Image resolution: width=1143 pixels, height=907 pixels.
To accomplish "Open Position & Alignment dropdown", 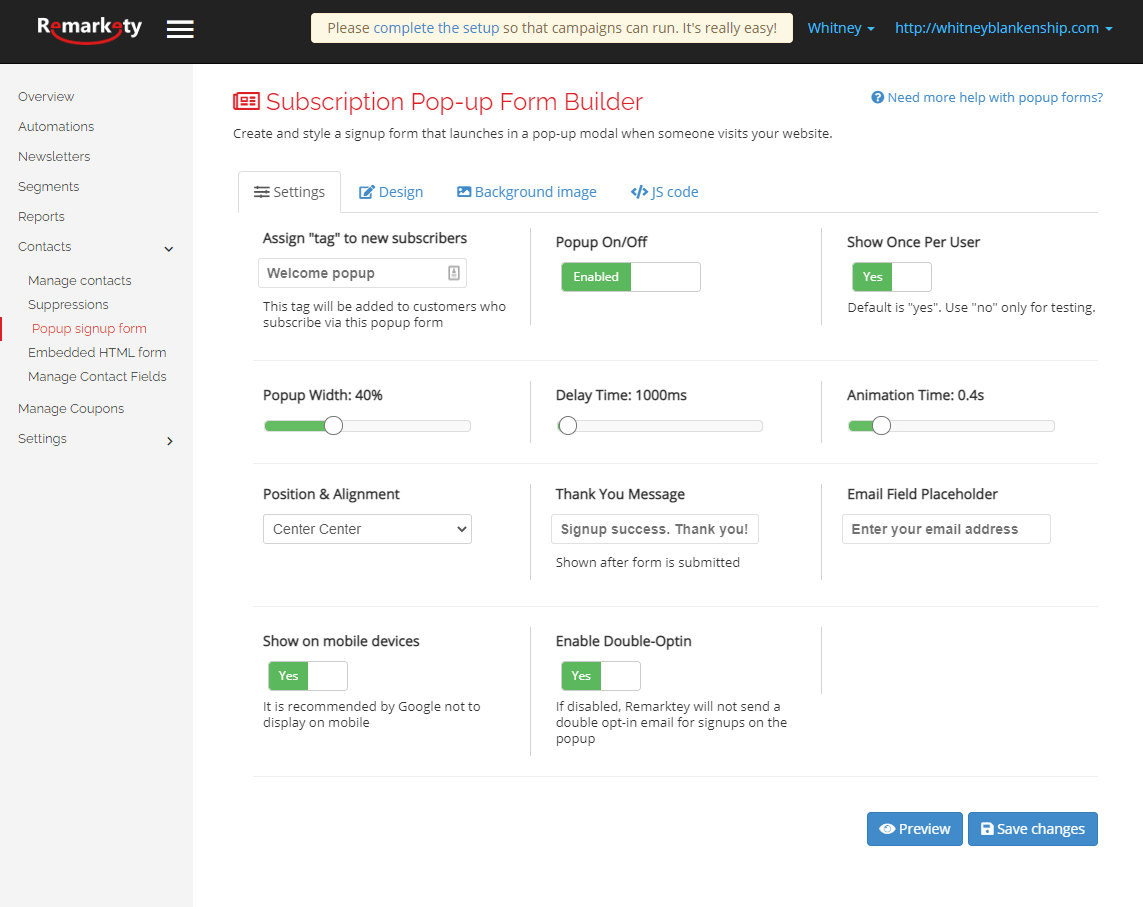I will (x=367, y=529).
